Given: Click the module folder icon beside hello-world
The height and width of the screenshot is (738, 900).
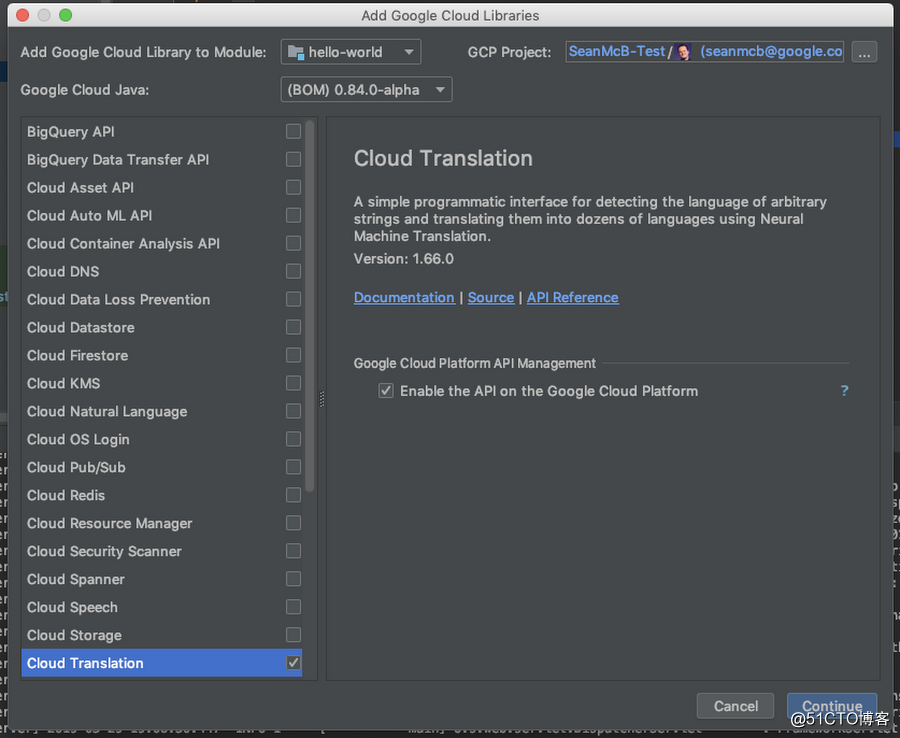Looking at the screenshot, I should click(x=296, y=52).
